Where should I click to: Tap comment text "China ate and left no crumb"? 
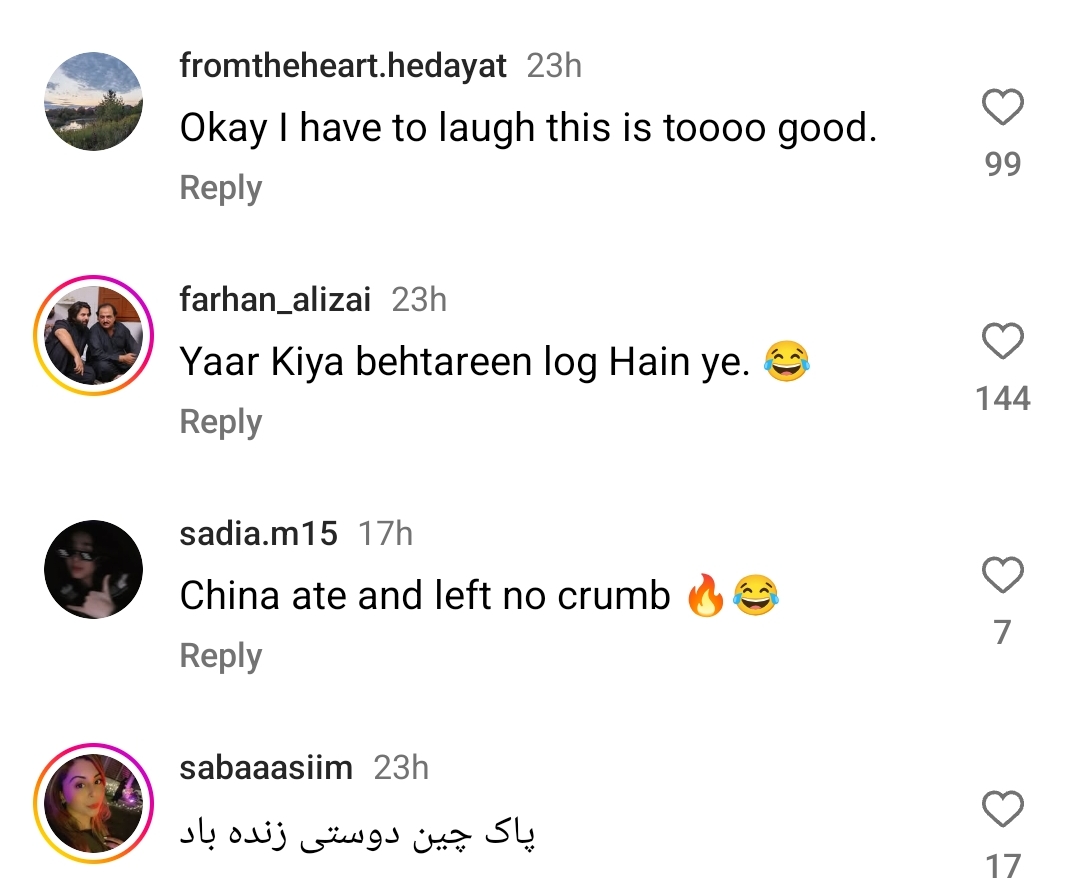click(x=425, y=596)
